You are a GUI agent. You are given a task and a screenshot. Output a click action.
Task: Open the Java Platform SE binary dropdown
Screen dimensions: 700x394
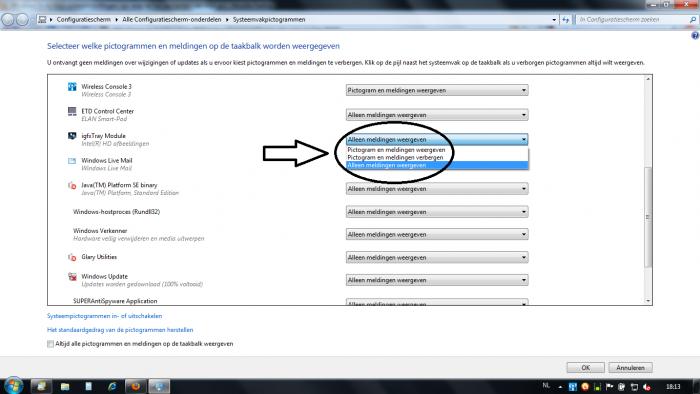tap(437, 189)
